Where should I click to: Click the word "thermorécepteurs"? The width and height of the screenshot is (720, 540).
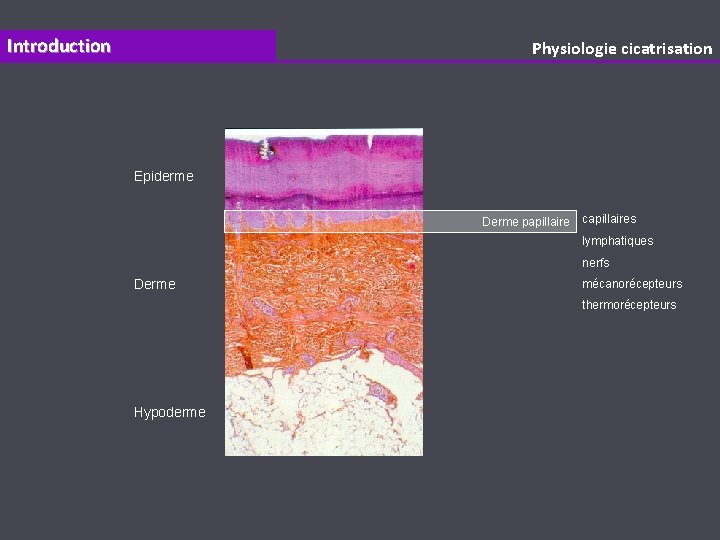coord(629,305)
